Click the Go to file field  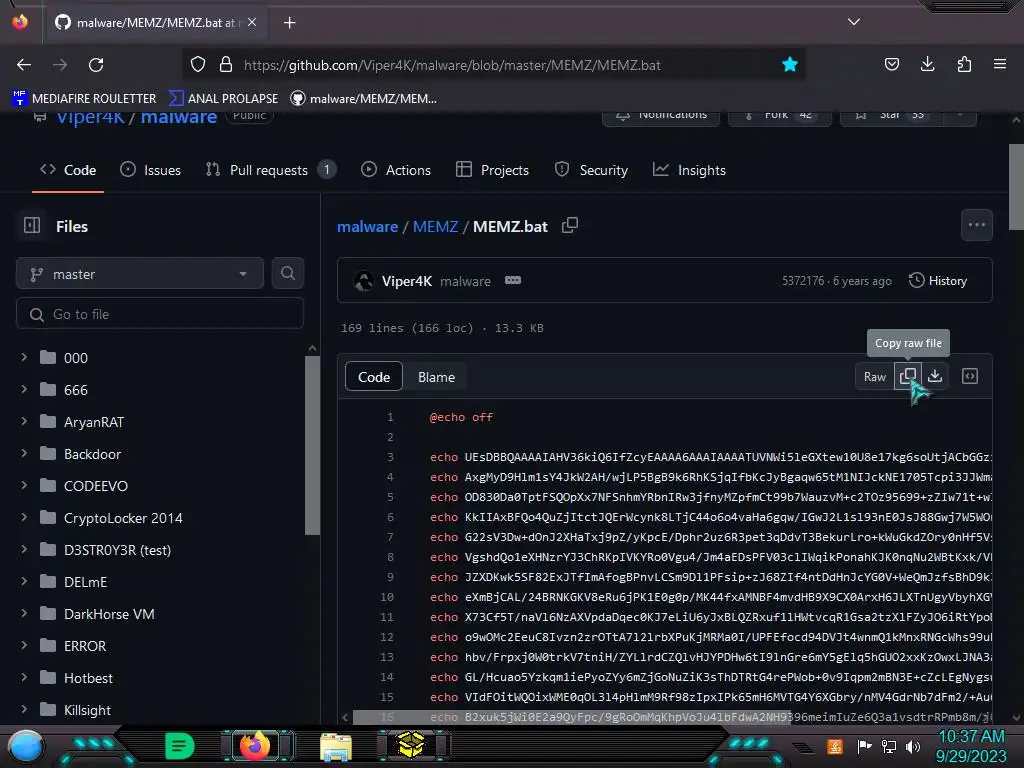(x=160, y=314)
